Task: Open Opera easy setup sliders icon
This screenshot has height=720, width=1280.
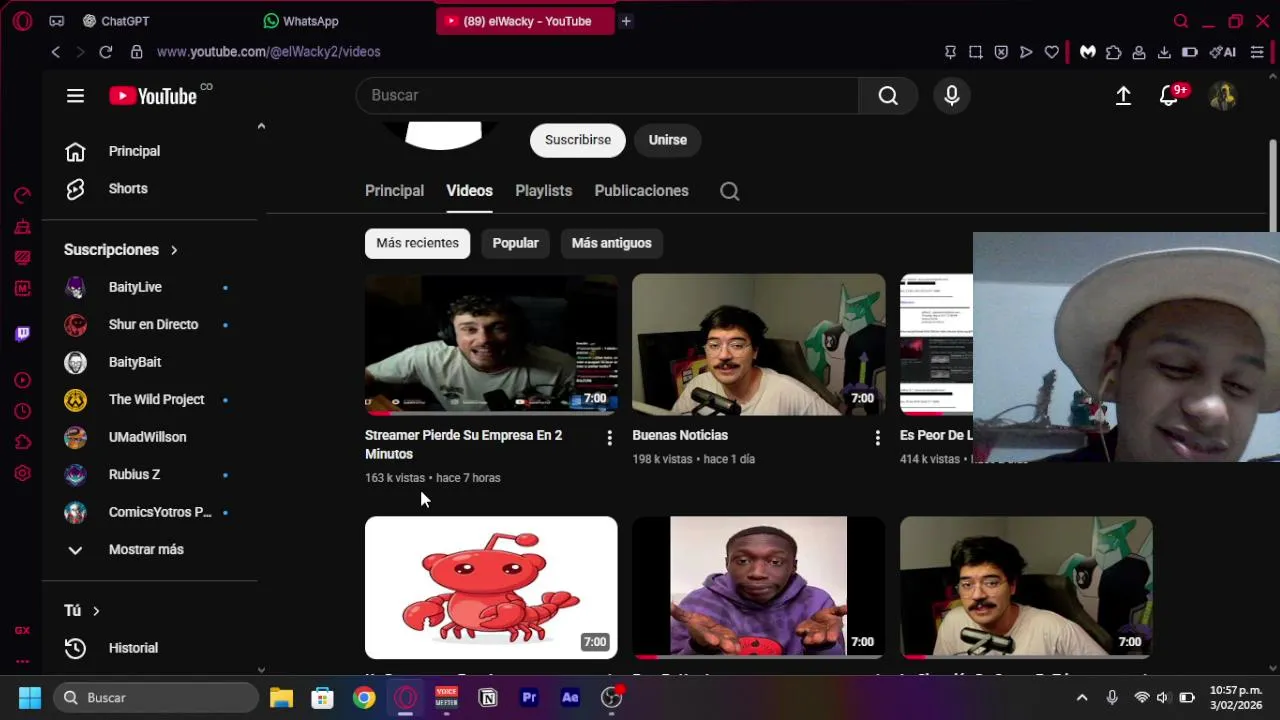Action: coord(1257,52)
